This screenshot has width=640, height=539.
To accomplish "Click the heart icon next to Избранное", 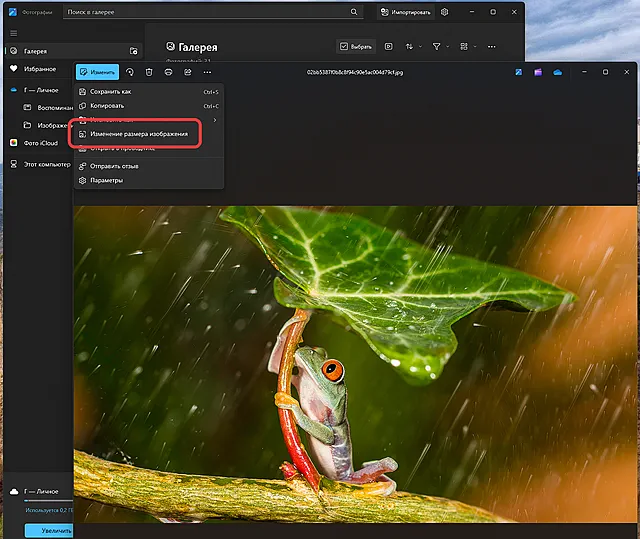I will pyautogui.click(x=14, y=69).
